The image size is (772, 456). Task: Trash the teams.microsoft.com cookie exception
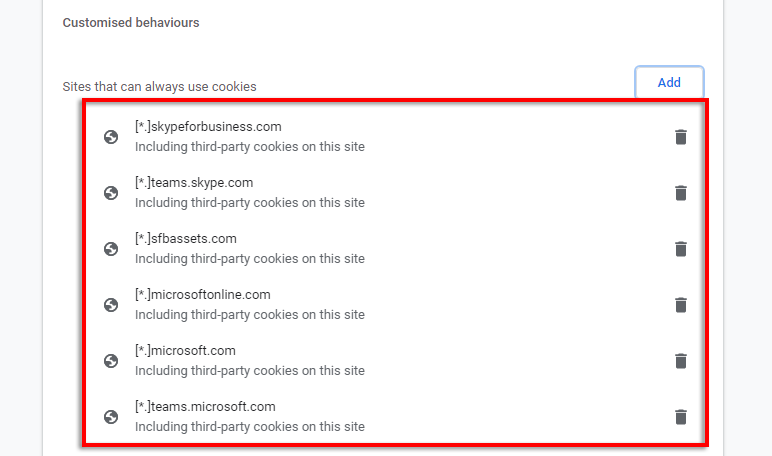(681, 417)
